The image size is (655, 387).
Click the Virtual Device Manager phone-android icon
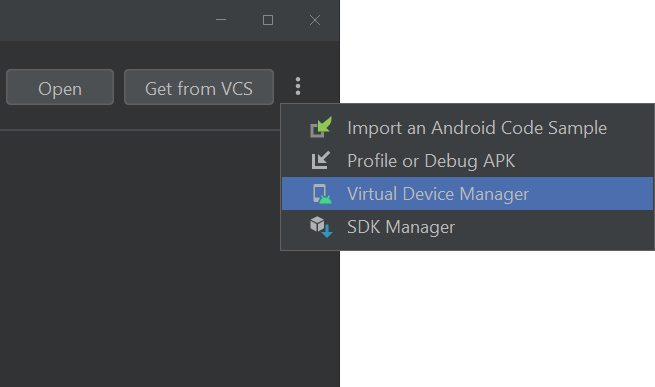click(322, 194)
